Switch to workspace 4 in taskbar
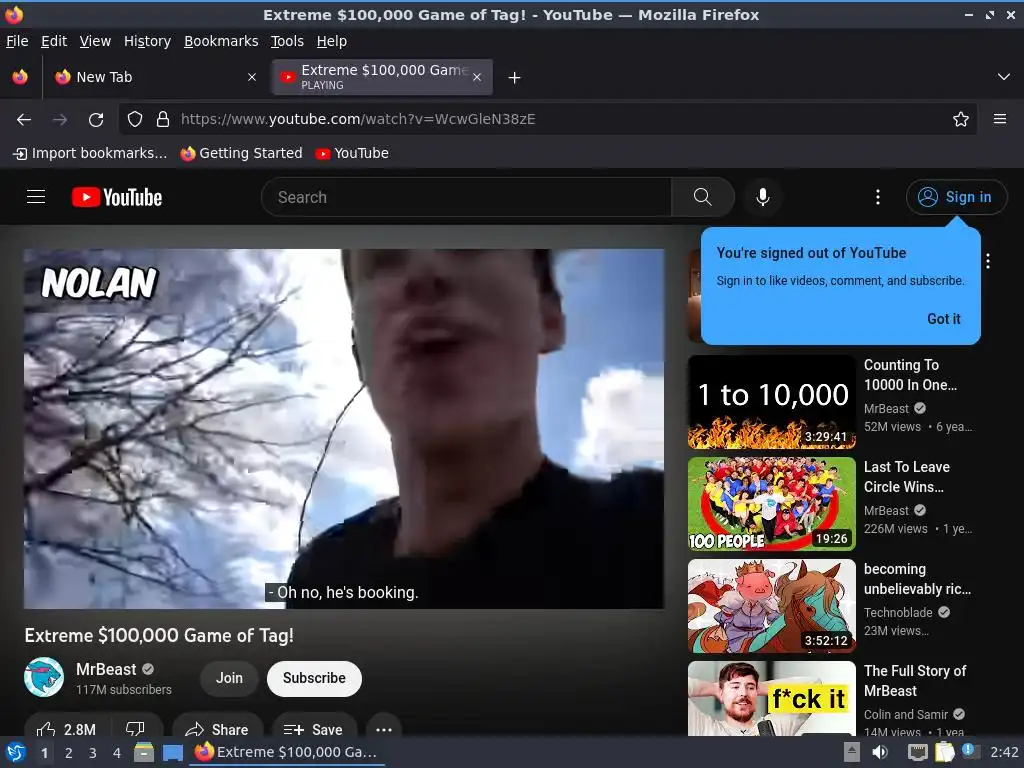This screenshot has height=768, width=1024. 117,753
